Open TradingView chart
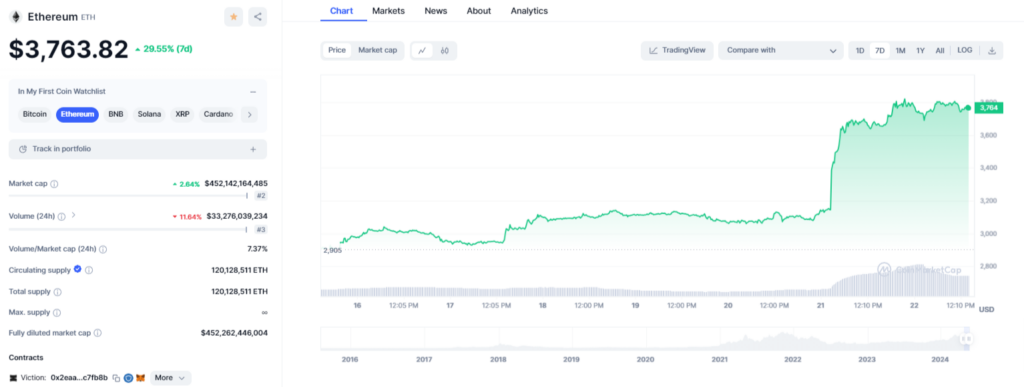The width and height of the screenshot is (1024, 387). click(x=677, y=50)
